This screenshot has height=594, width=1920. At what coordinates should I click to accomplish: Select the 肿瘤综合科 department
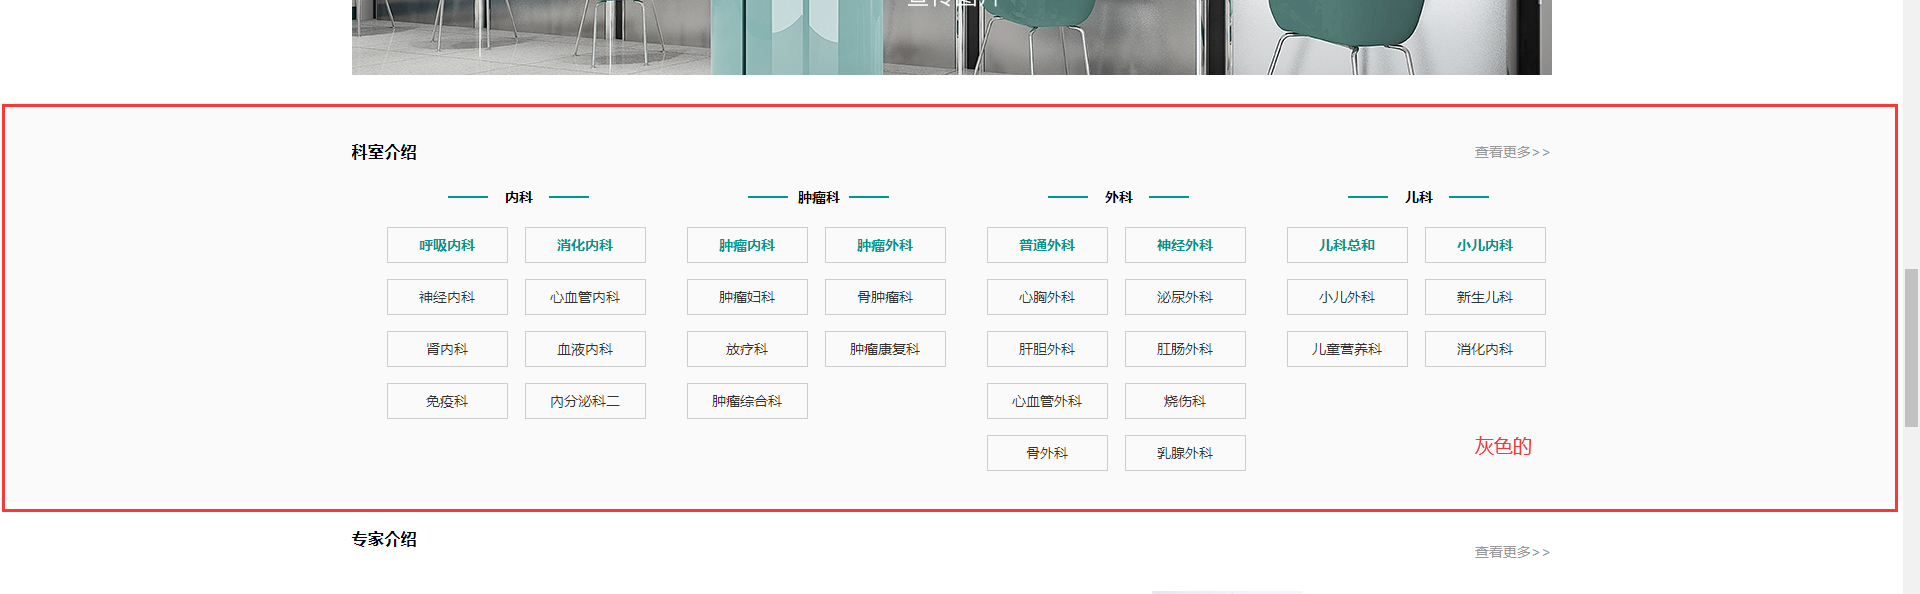747,401
